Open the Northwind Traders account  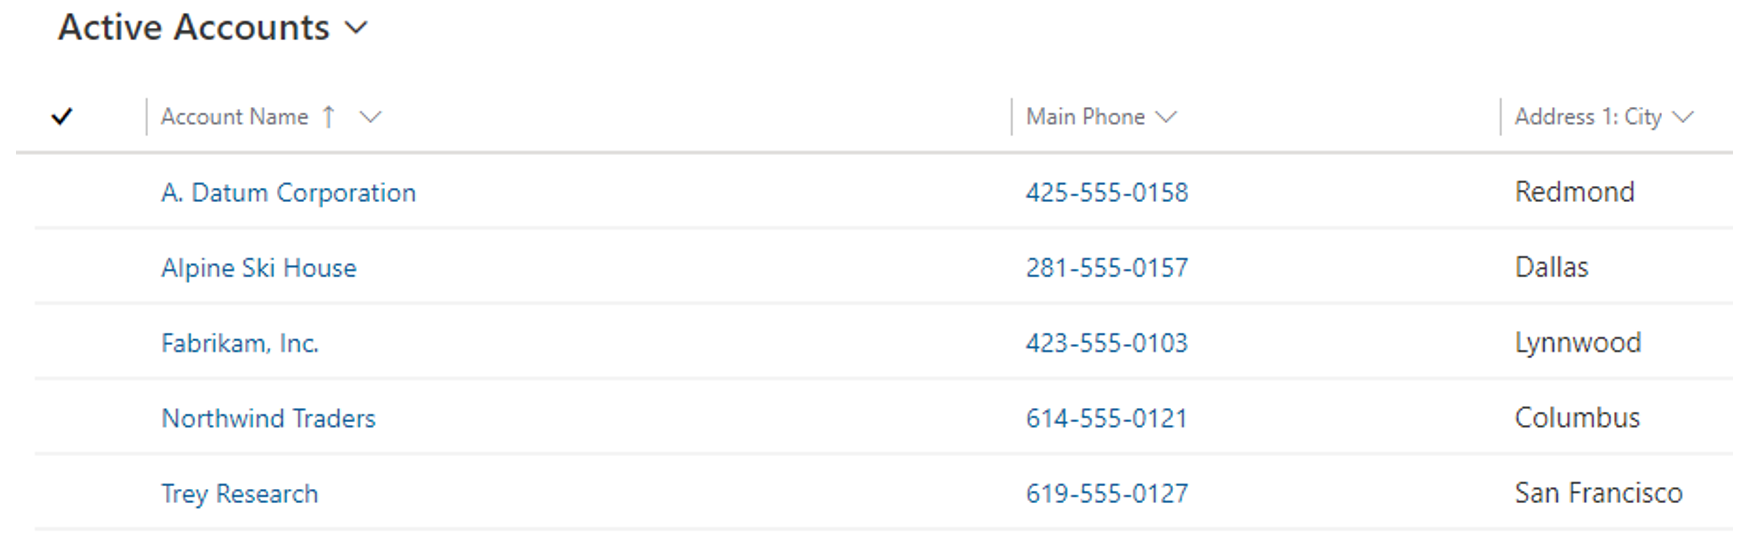tap(268, 418)
